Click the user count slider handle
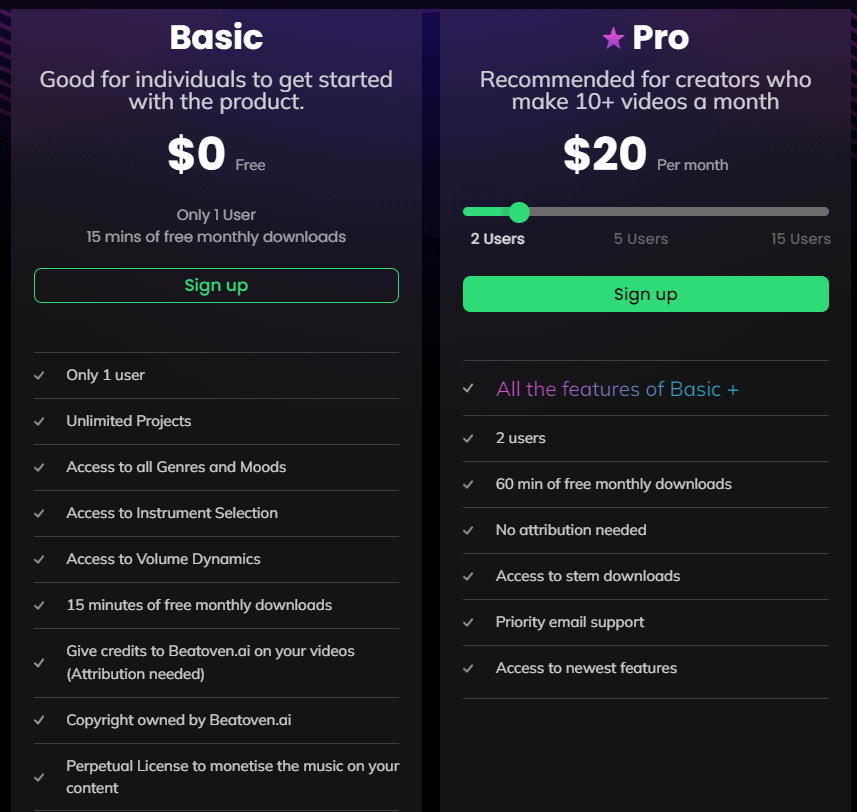This screenshot has width=857, height=812. click(518, 212)
